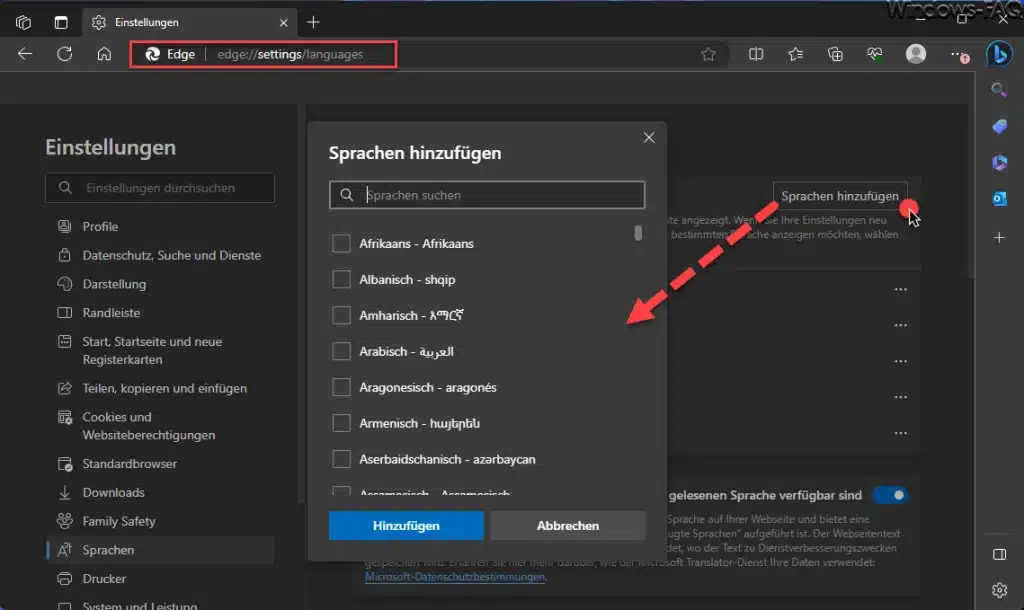
Task: Open the Favorites list icon
Action: click(795, 54)
